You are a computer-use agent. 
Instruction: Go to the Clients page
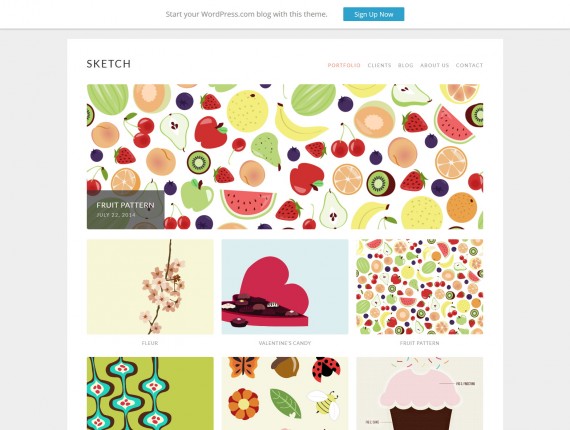point(379,65)
